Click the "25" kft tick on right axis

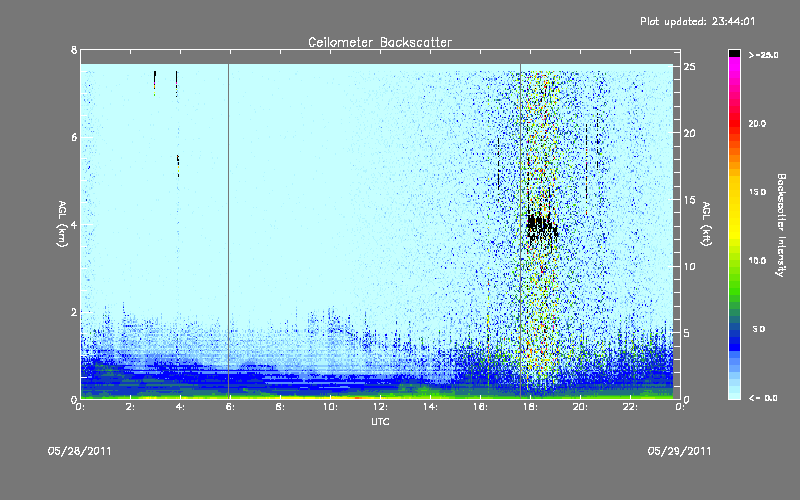pos(689,67)
